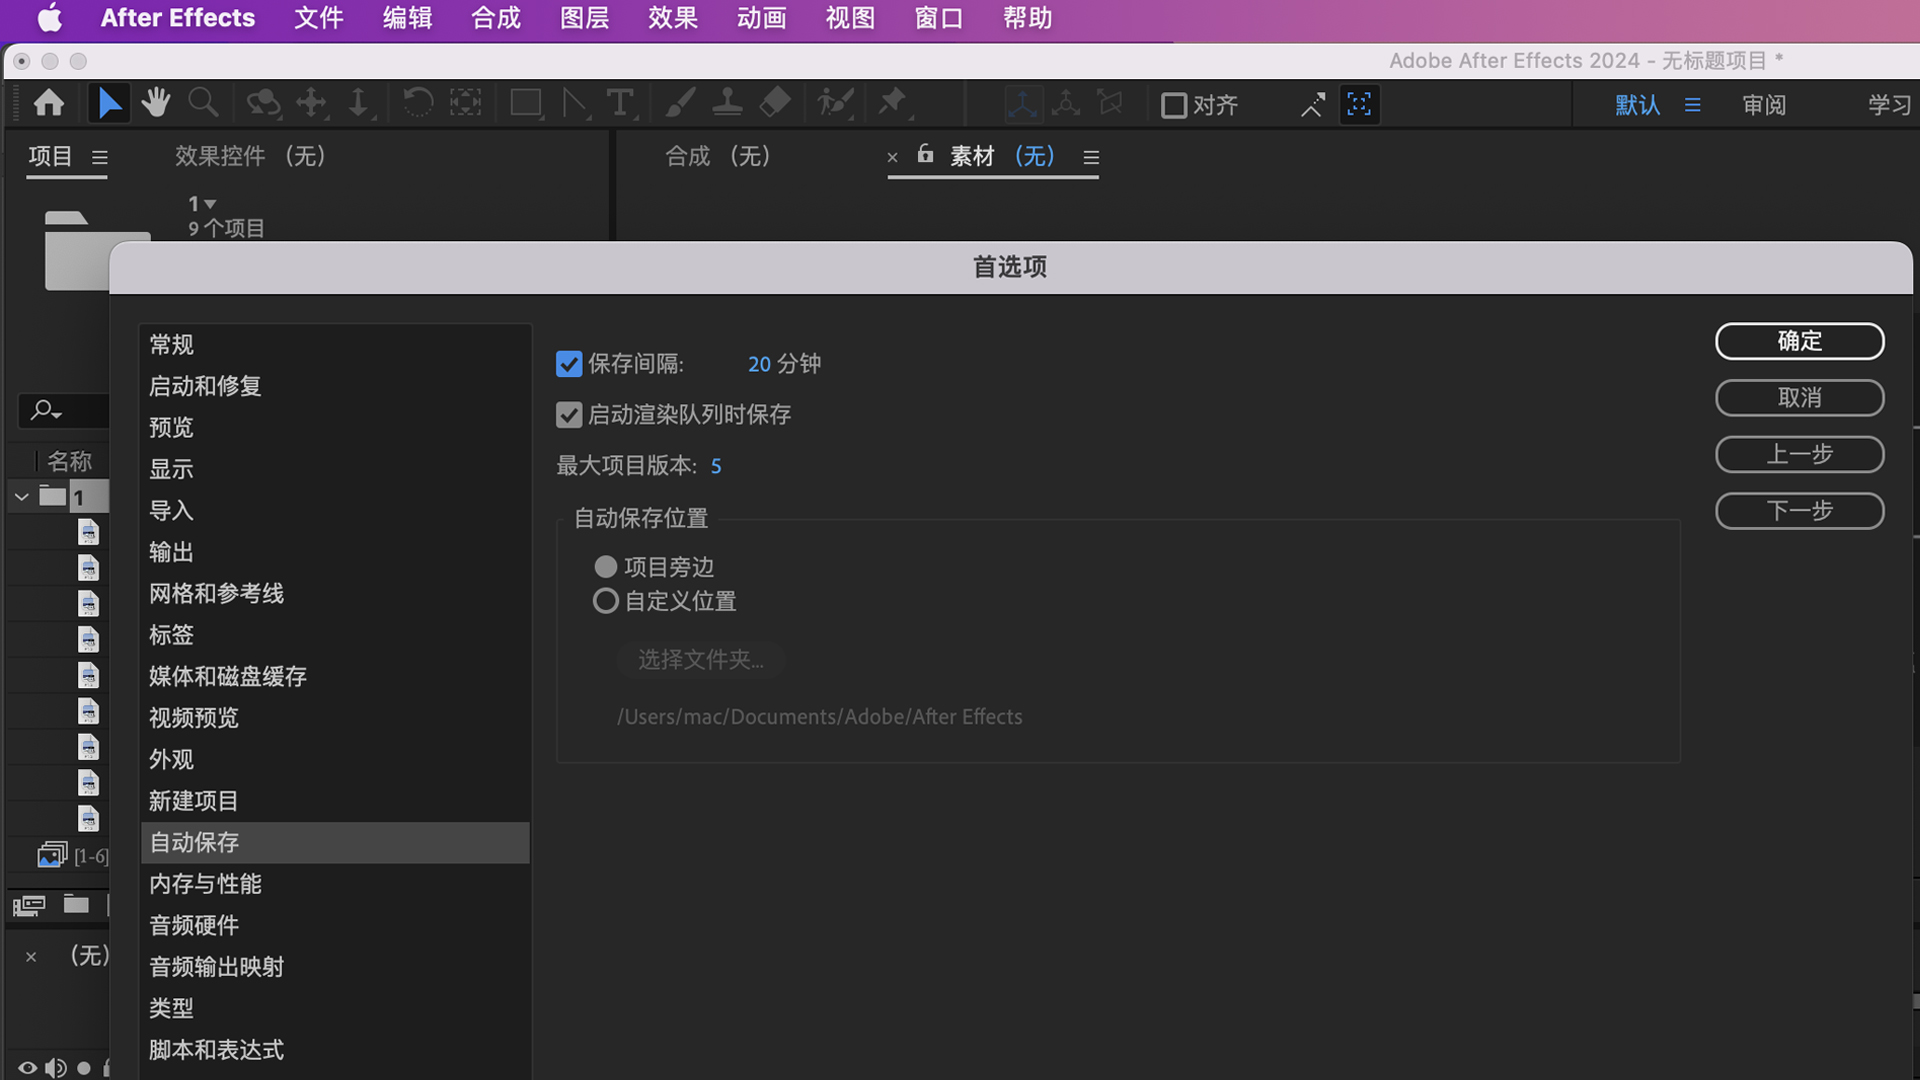Click 20 分钟 save interval value
1920x1080 pixels.
783,364
